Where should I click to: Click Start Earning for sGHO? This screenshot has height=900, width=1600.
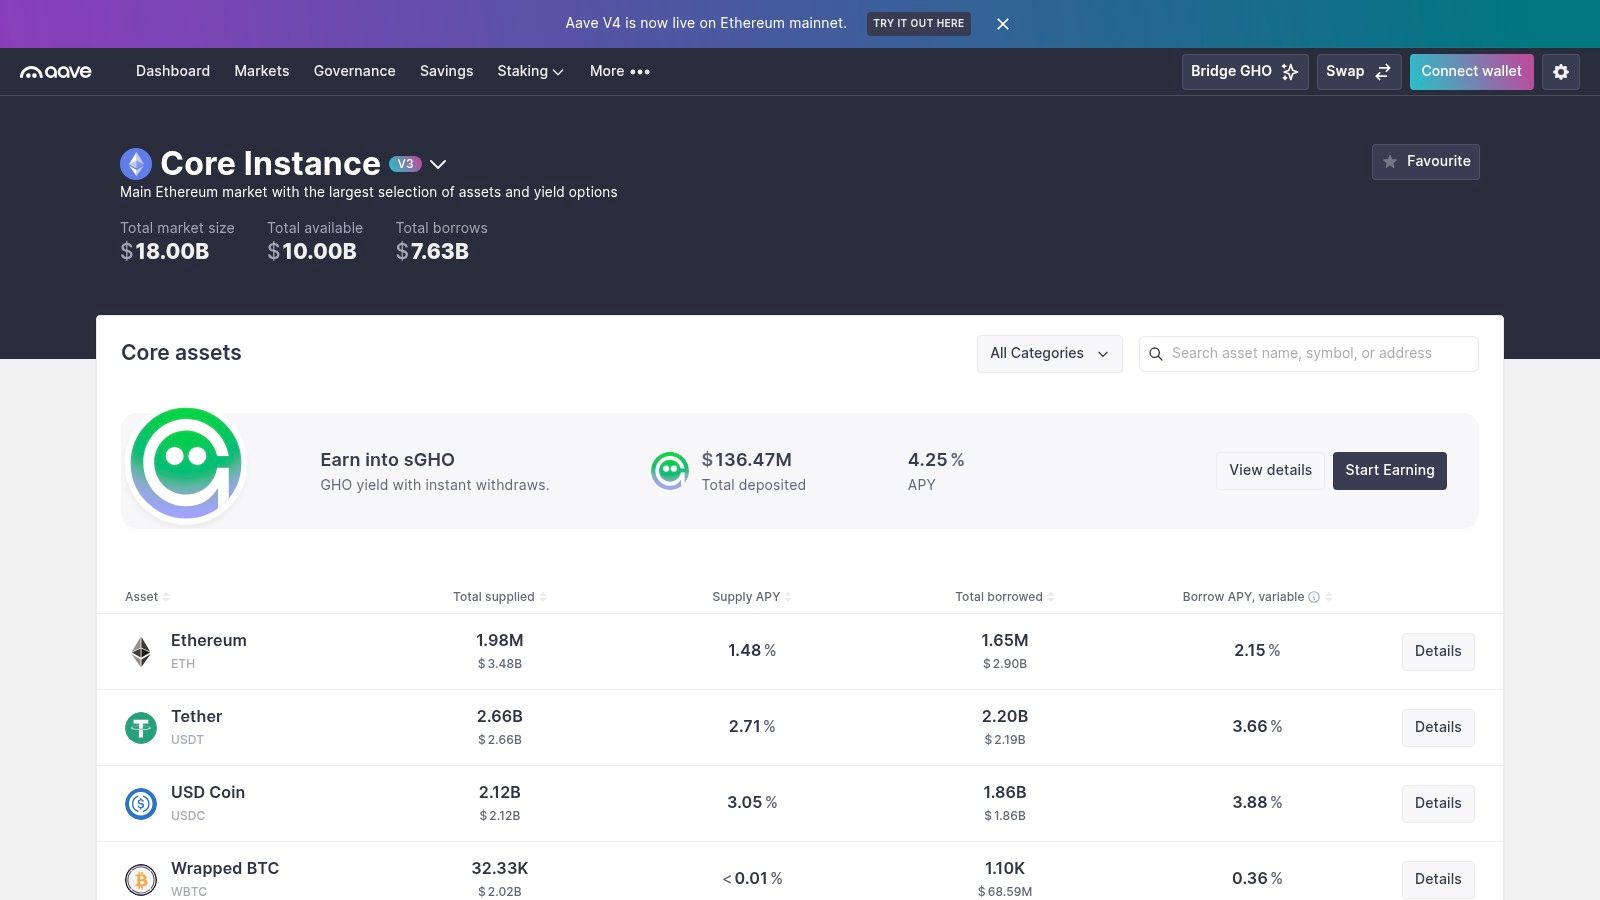(x=1390, y=471)
